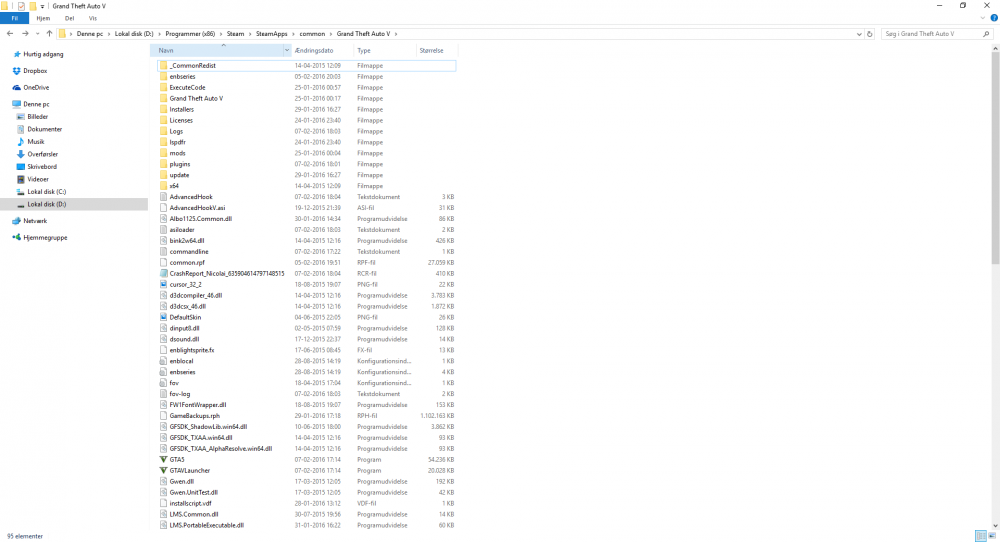This screenshot has height=542, width=1000.
Task: Open the Fil ribbon tab
Action: point(14,18)
